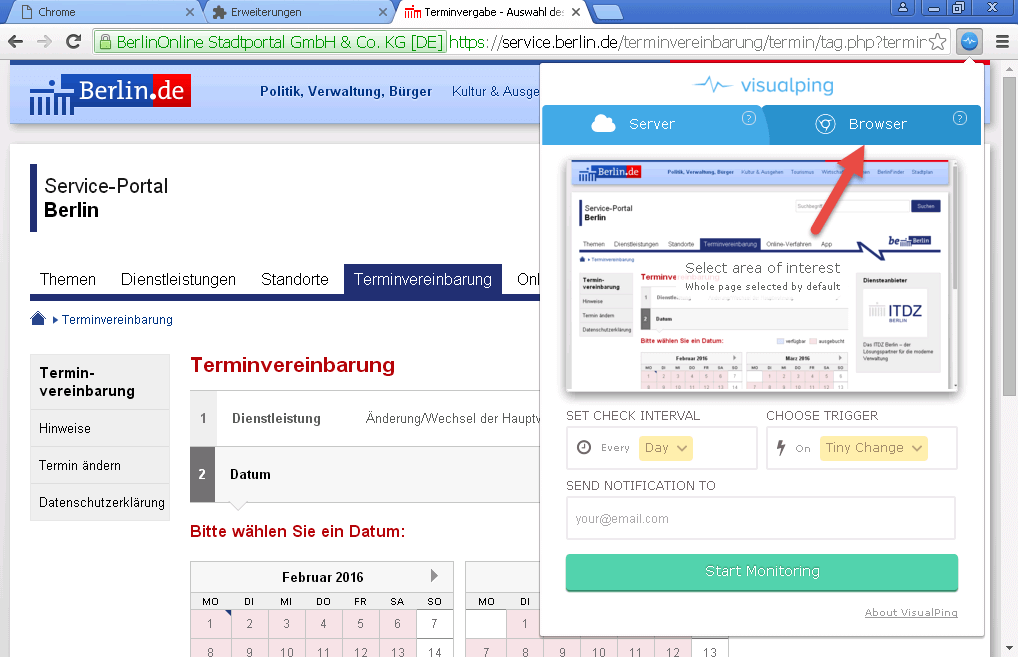
Task: Open the Visualping extension icon in toolbar
Action: [969, 42]
